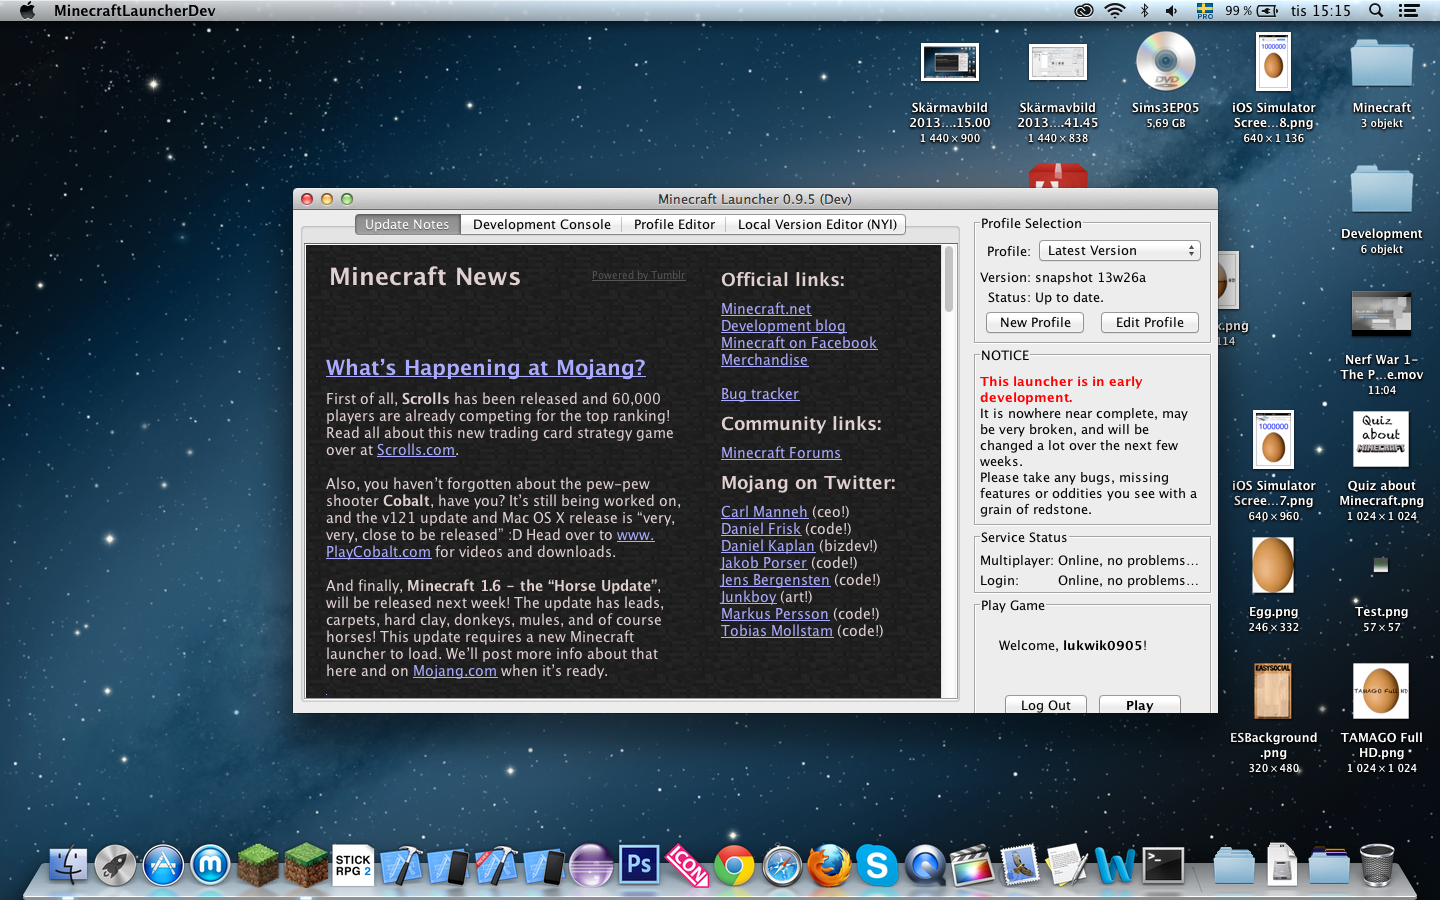Go to the Local Version Editor (NYI) tab
The image size is (1440, 900).
point(817,225)
